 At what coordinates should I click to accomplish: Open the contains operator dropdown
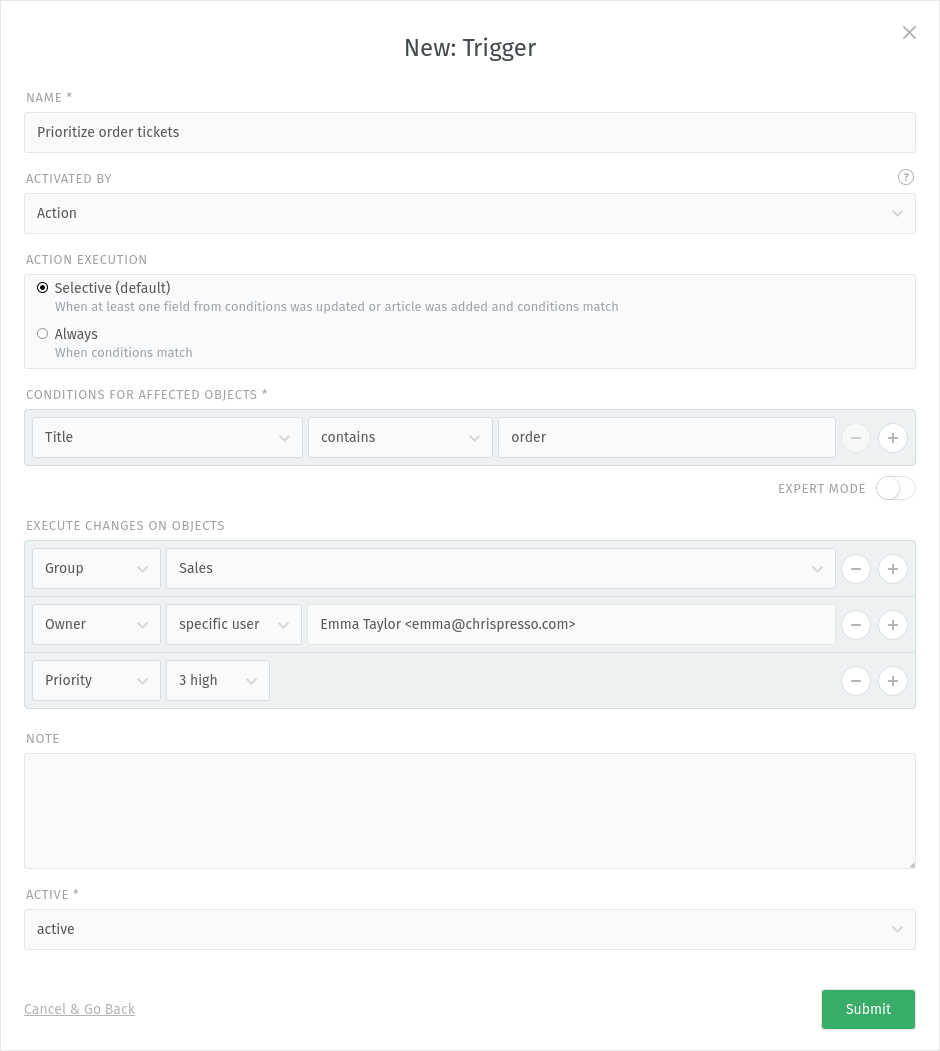[x=400, y=438]
